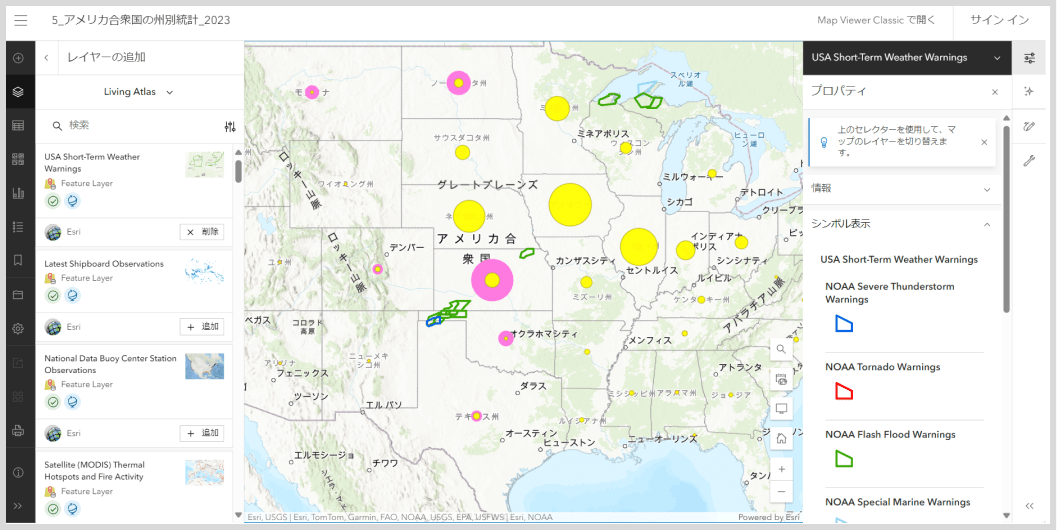Open the Basemap gallery icon in sidebar
The height and width of the screenshot is (530, 1057).
click(18, 159)
